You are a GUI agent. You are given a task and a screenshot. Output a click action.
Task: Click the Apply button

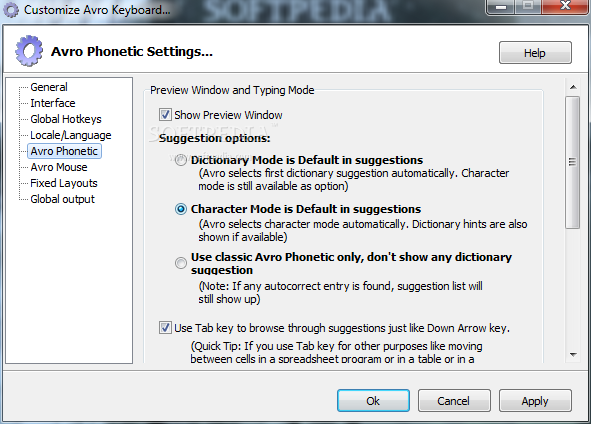pyautogui.click(x=535, y=401)
